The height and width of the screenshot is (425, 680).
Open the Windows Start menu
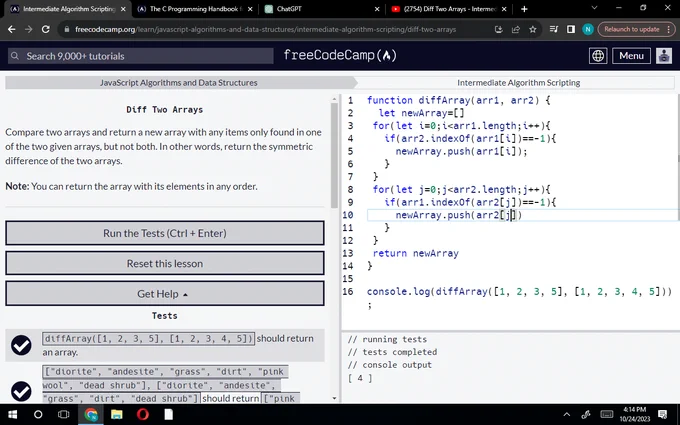point(13,415)
